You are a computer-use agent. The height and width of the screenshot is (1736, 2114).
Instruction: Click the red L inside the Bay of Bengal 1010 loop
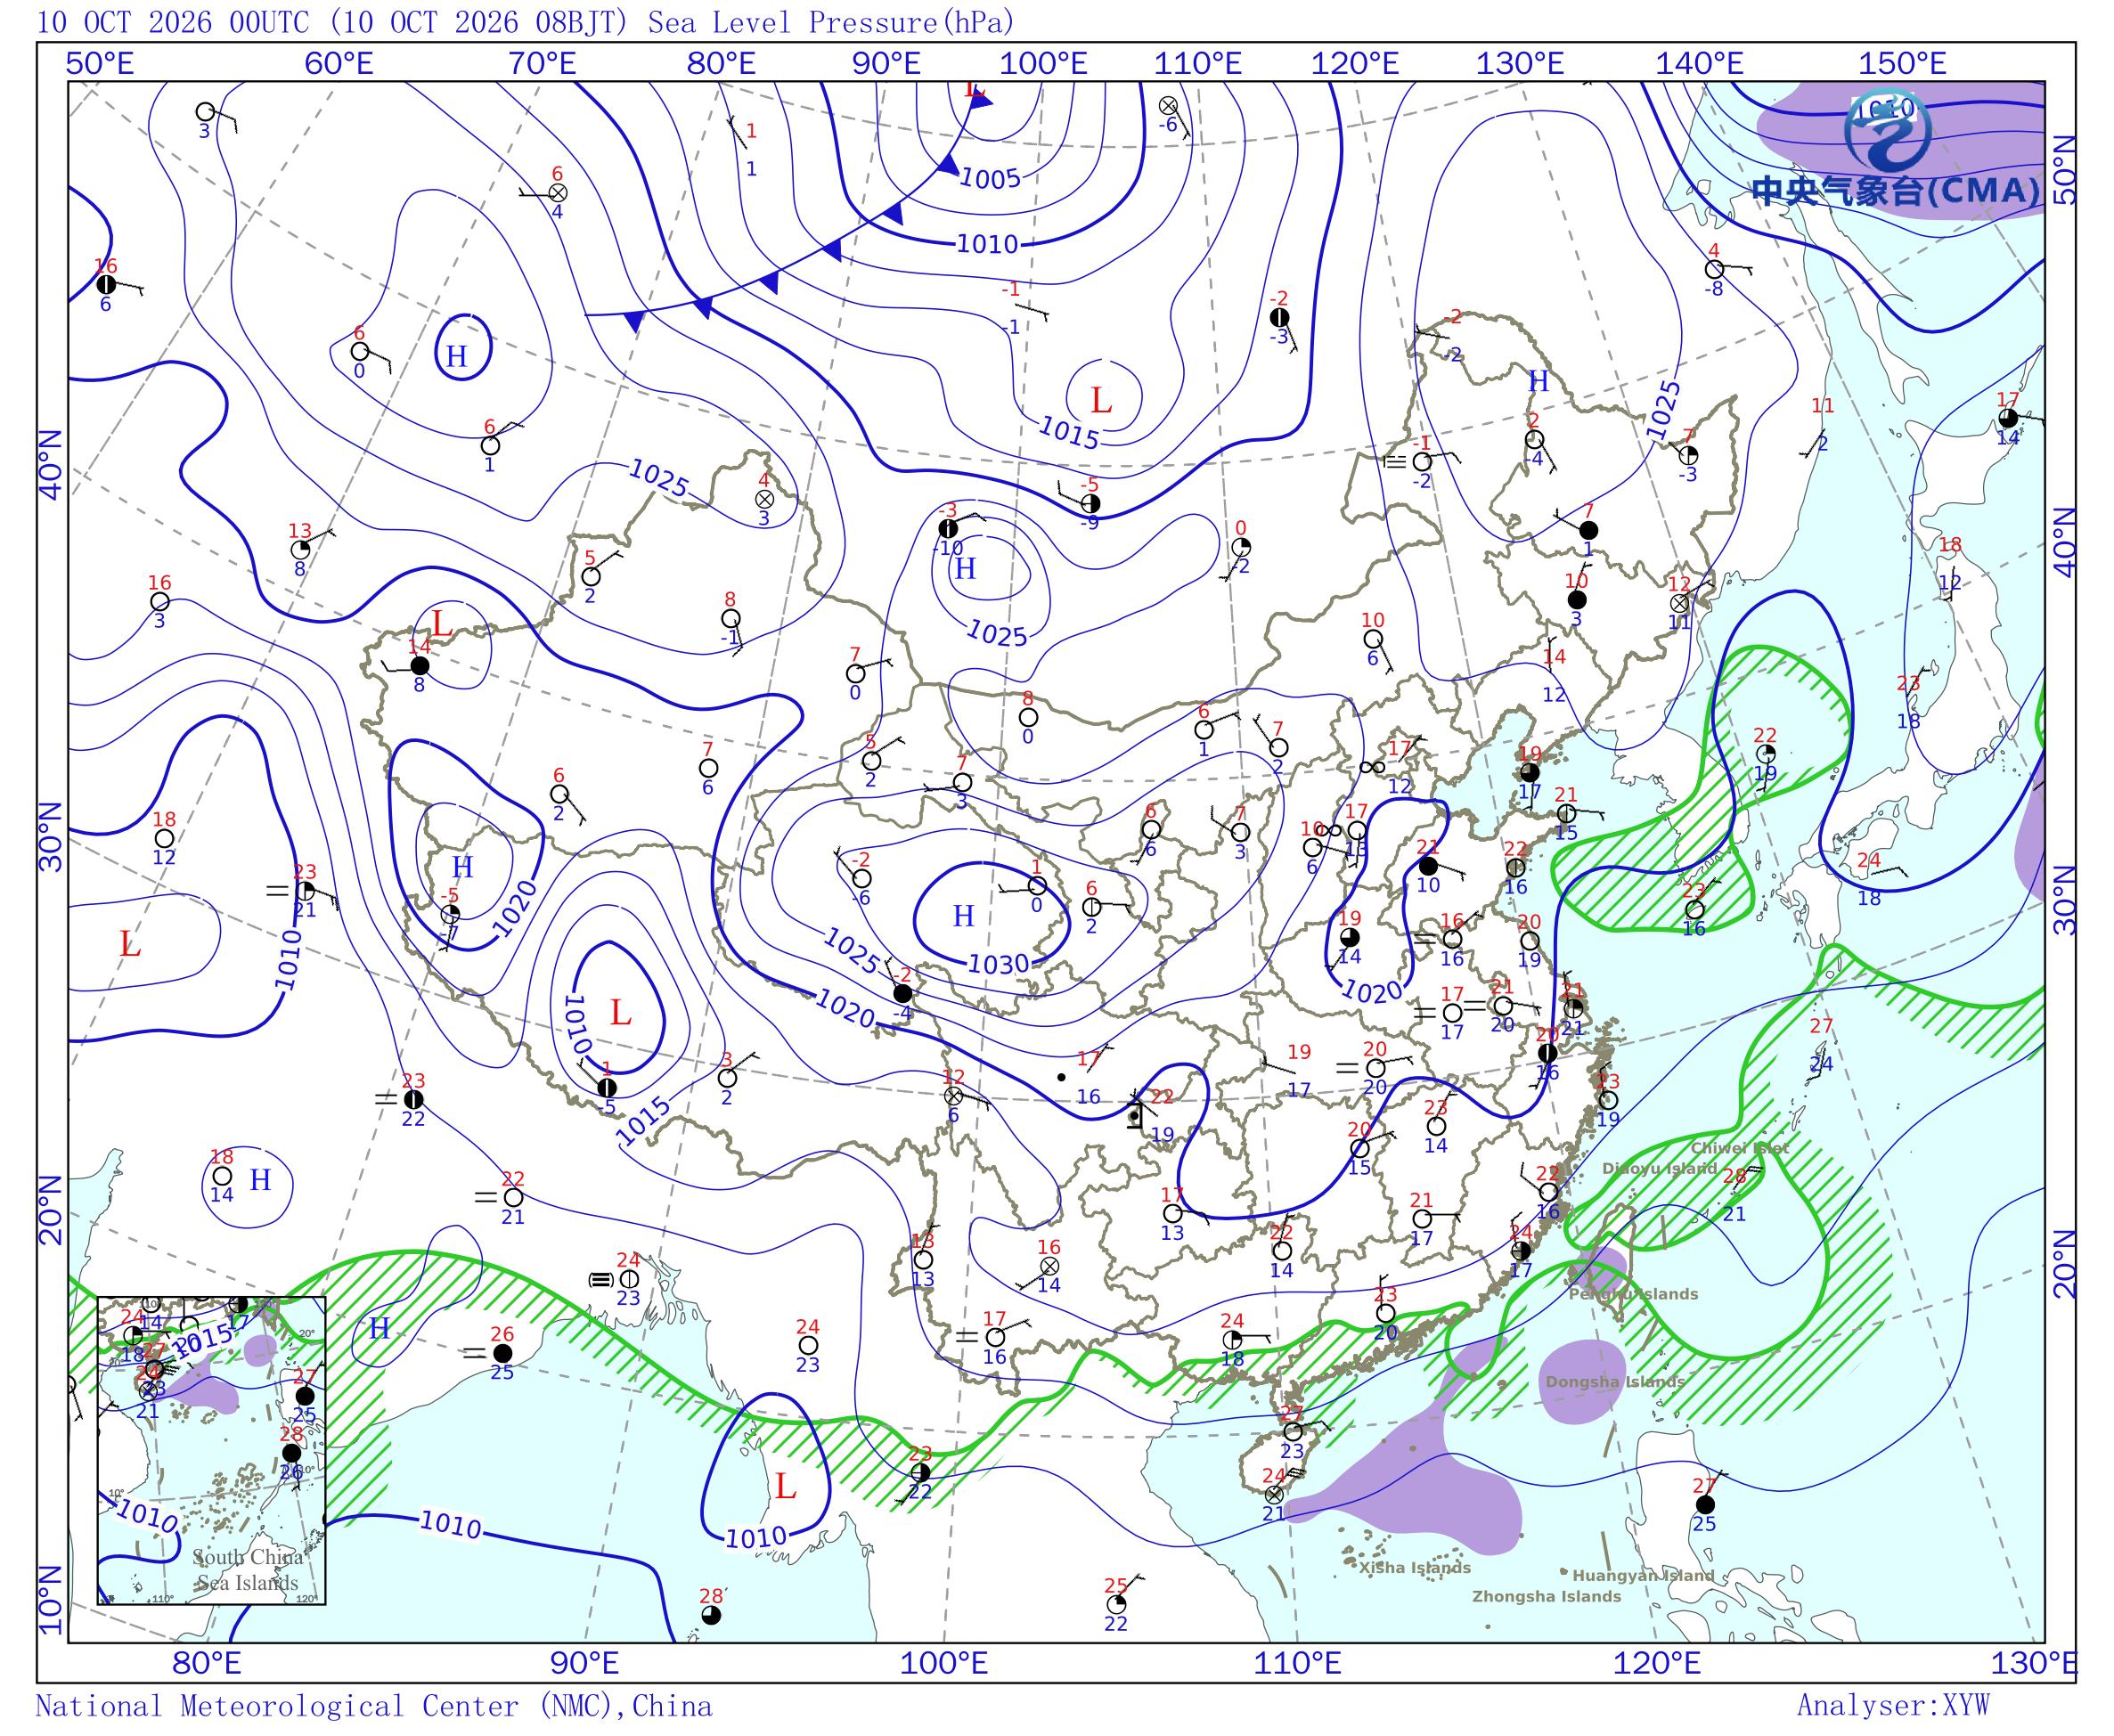click(785, 1487)
